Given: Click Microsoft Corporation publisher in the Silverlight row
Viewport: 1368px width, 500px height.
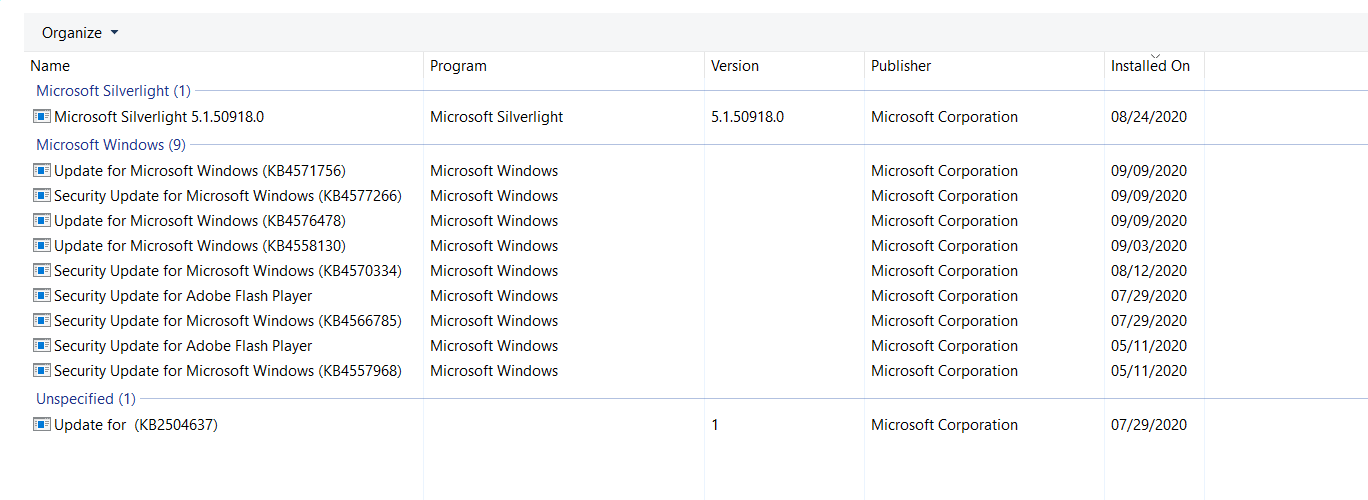Looking at the screenshot, I should 944,117.
